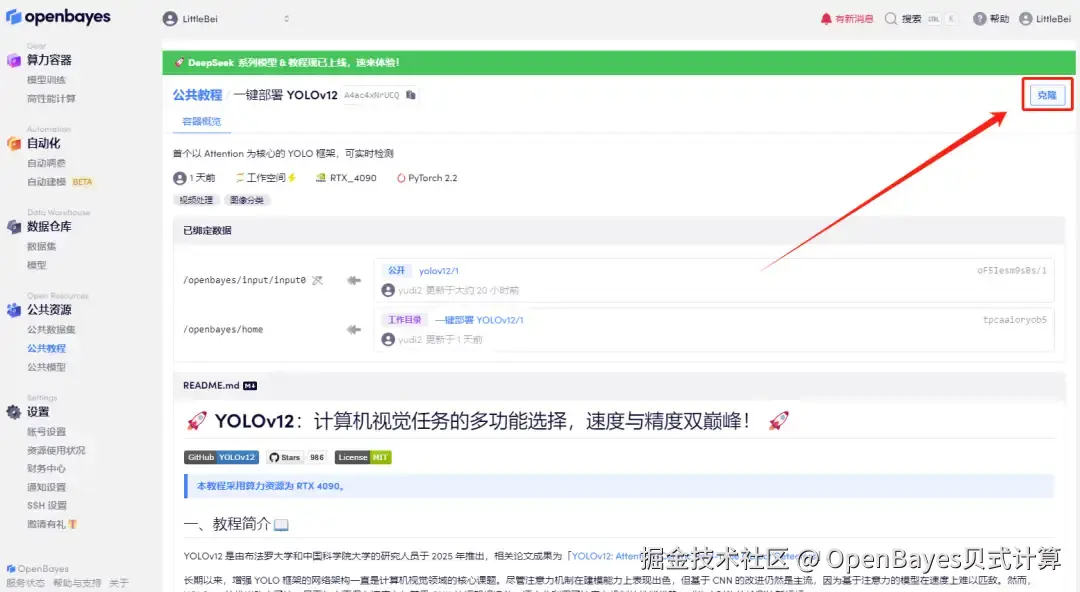
Task: Click the GitHub YOLOv12 badge
Action: [x=222, y=457]
